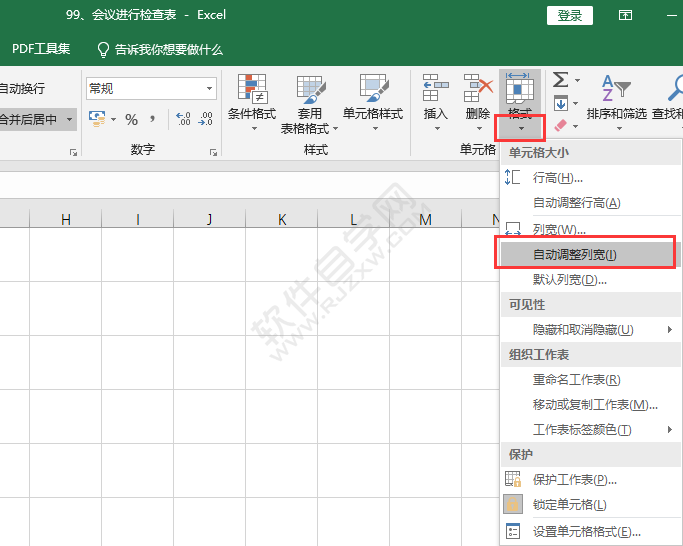Choose Move or Copy Sheet 移动或复制工作表(M)
The width and height of the screenshot is (683, 546).
pos(591,405)
